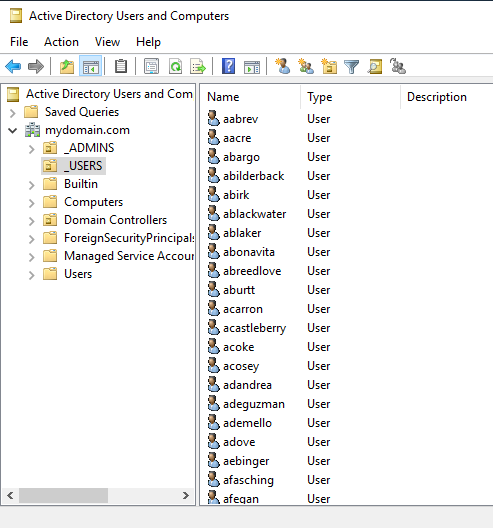493x528 pixels.
Task: Click the Domain Controllers OU icon
Action: pos(50,220)
